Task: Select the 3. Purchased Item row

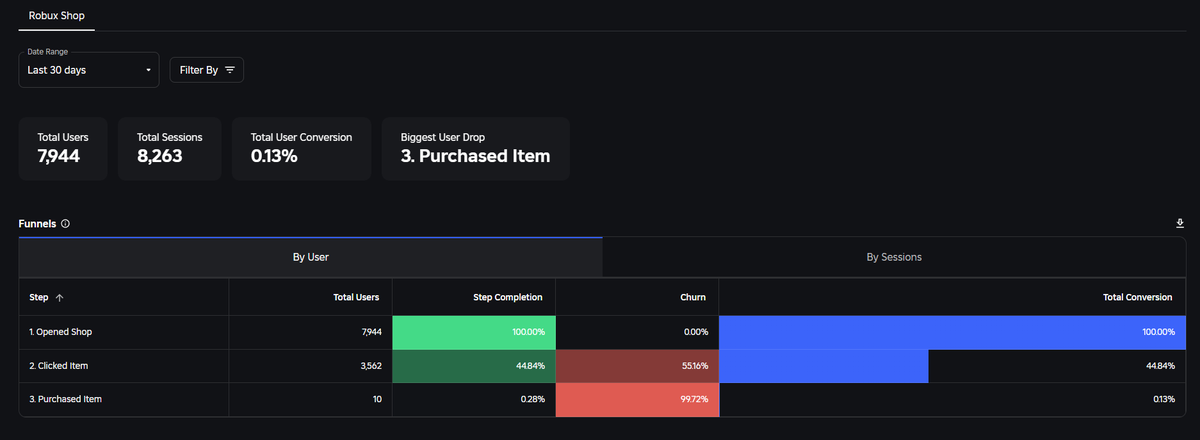Action: click(x=602, y=399)
